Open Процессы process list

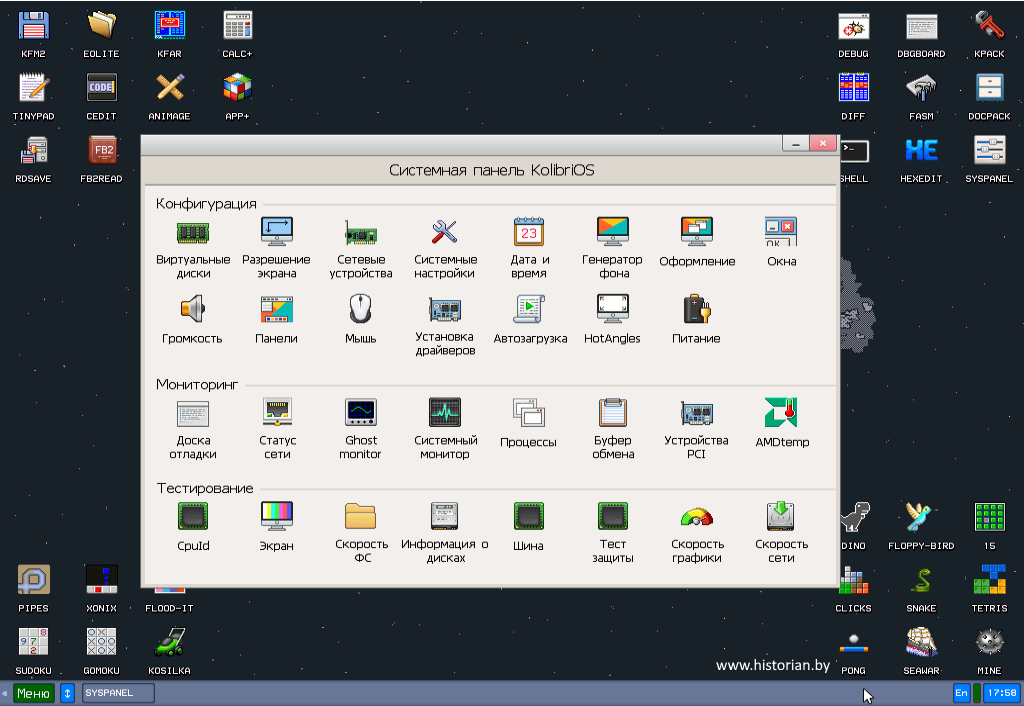tap(528, 412)
